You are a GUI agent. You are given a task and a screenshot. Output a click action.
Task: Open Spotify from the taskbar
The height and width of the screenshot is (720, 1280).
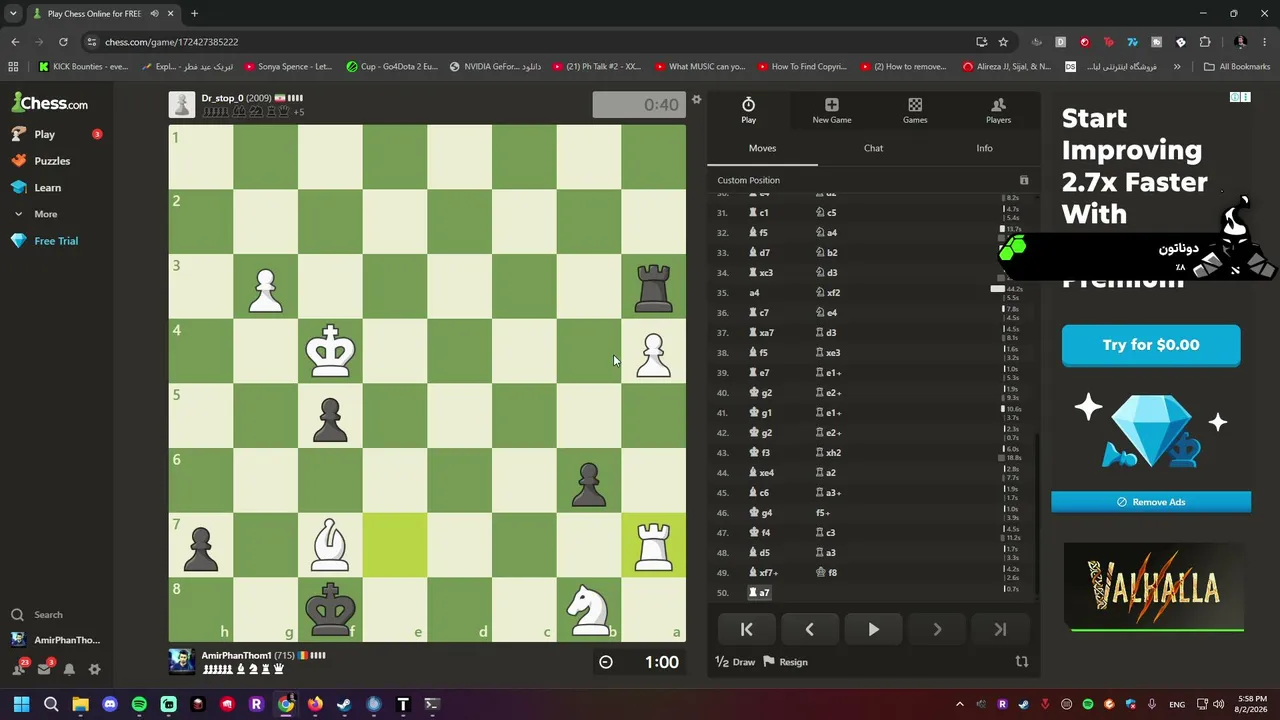(139, 704)
